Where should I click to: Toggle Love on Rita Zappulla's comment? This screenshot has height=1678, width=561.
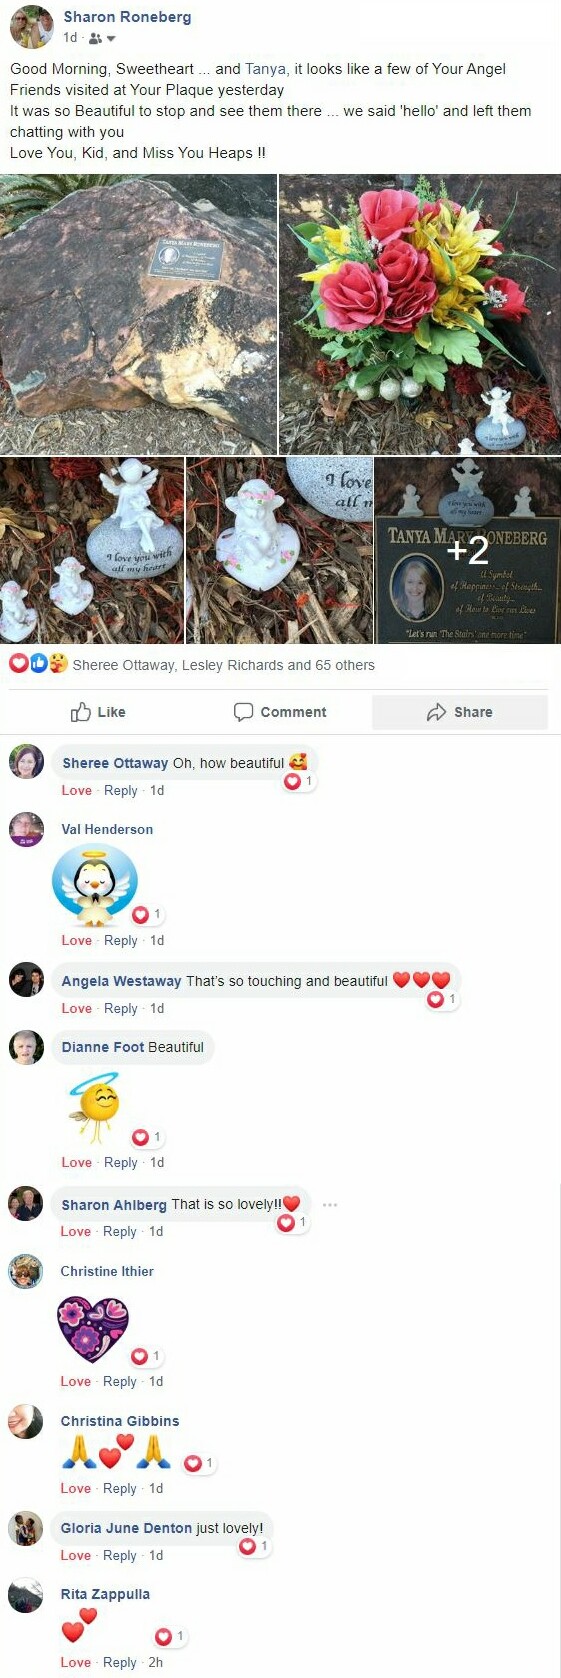(x=75, y=1662)
